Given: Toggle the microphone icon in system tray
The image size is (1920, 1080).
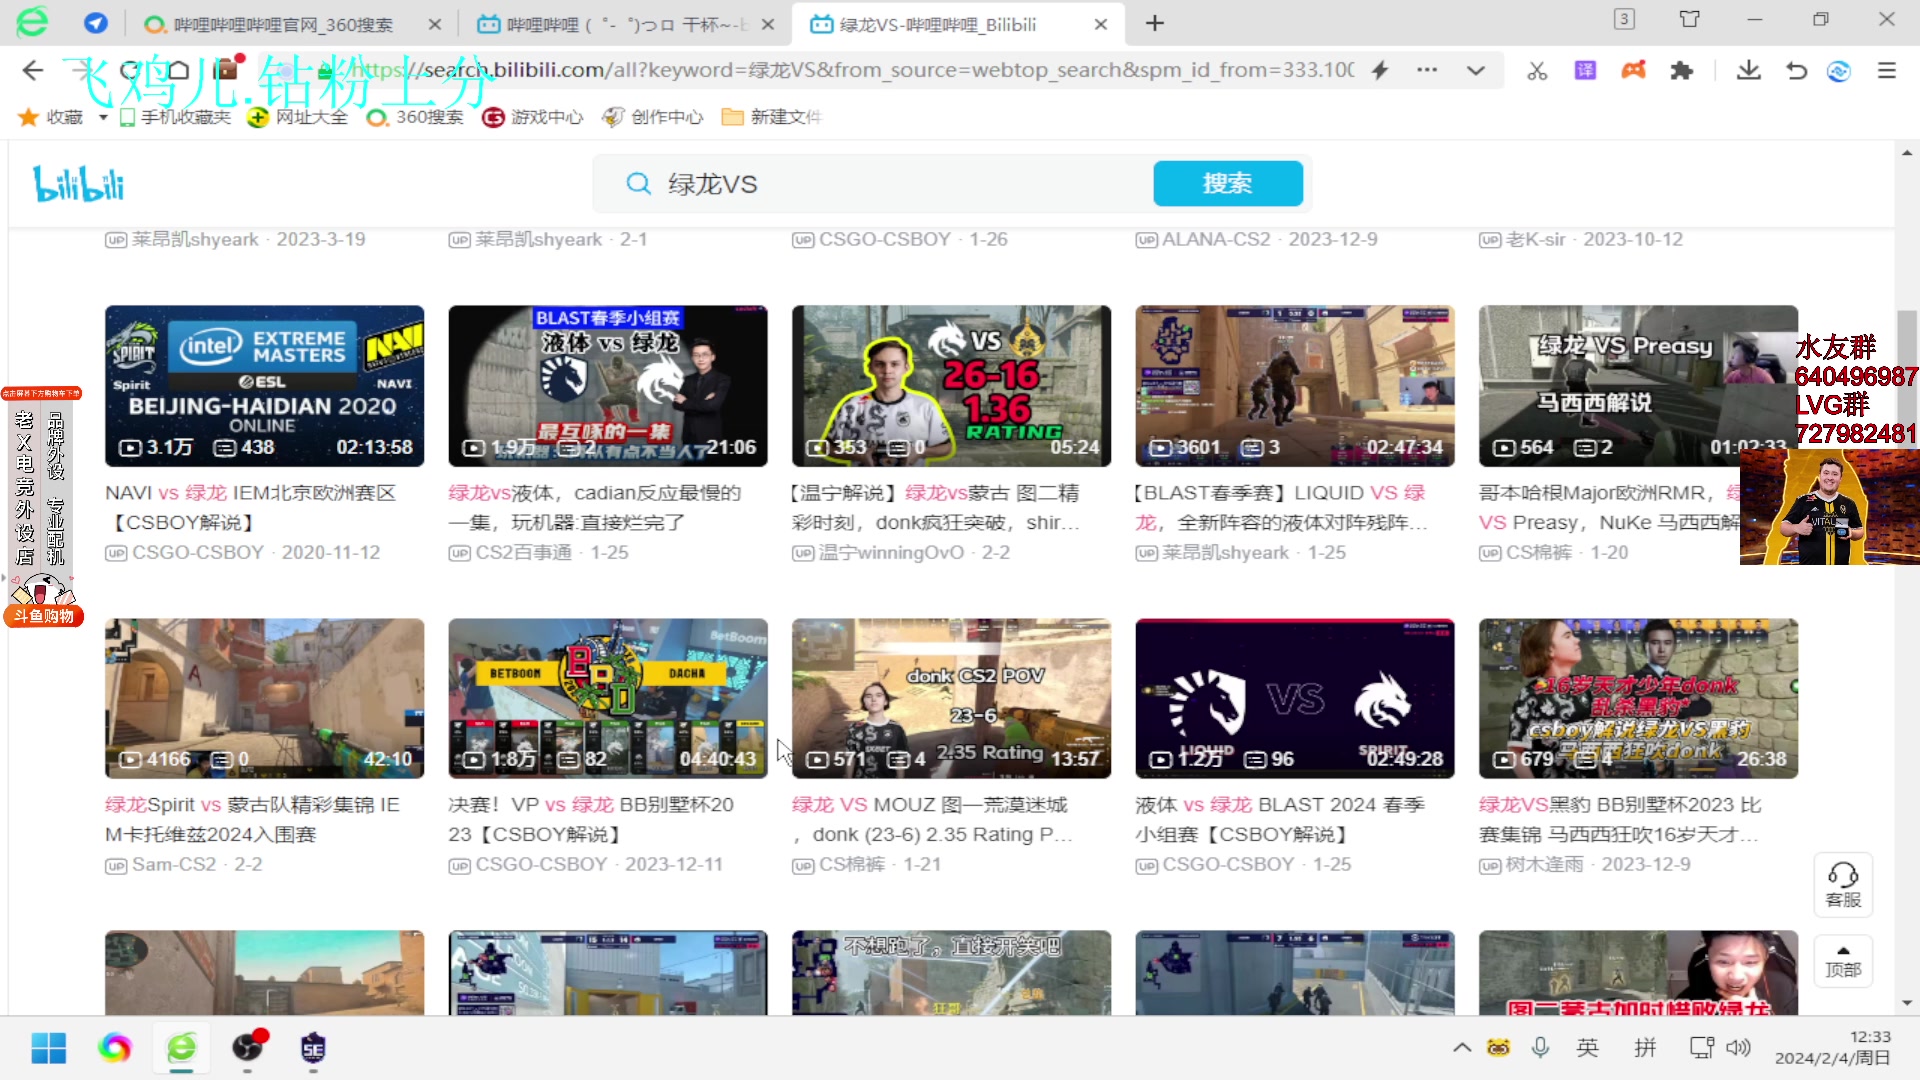Looking at the screenshot, I should (1541, 1047).
